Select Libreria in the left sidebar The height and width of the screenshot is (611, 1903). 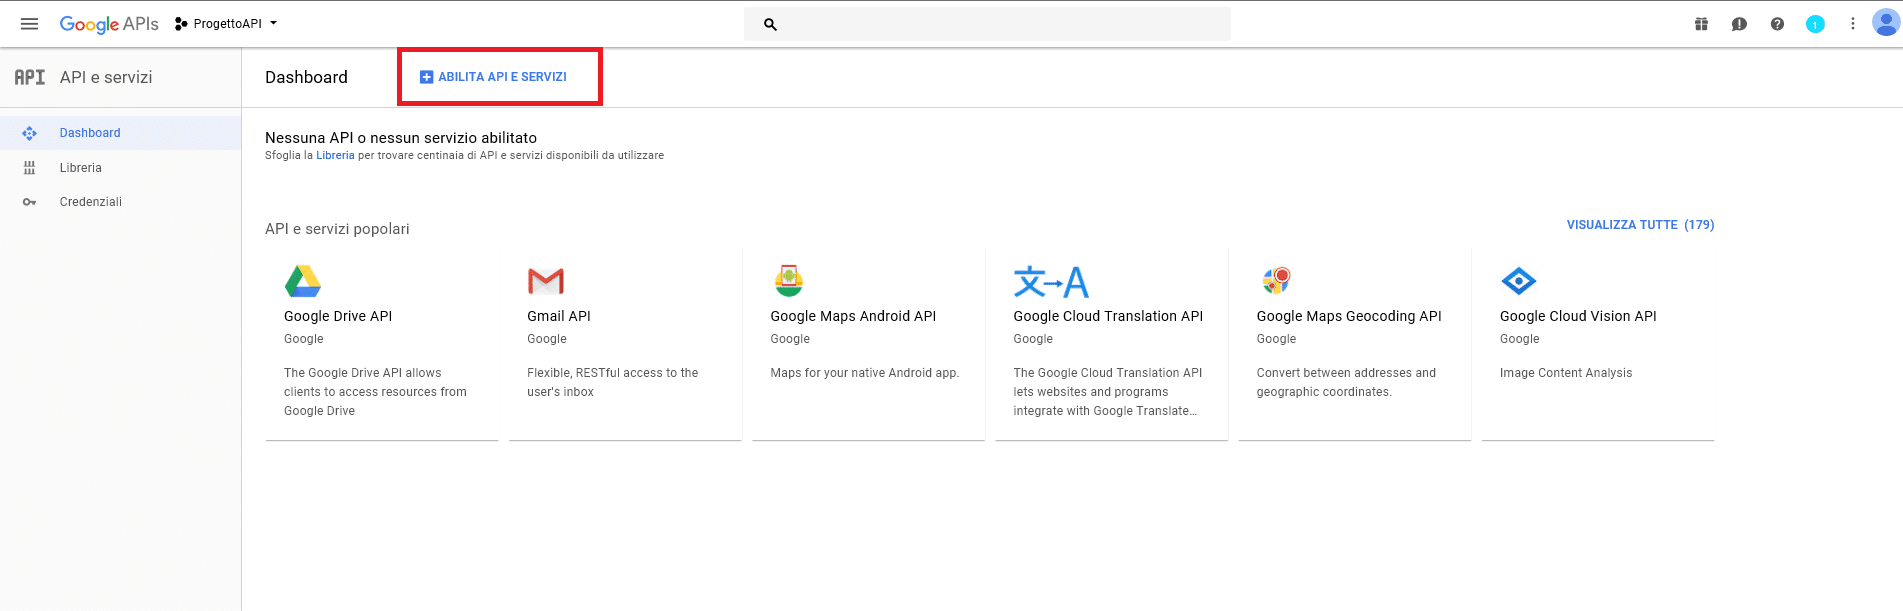[120, 168]
